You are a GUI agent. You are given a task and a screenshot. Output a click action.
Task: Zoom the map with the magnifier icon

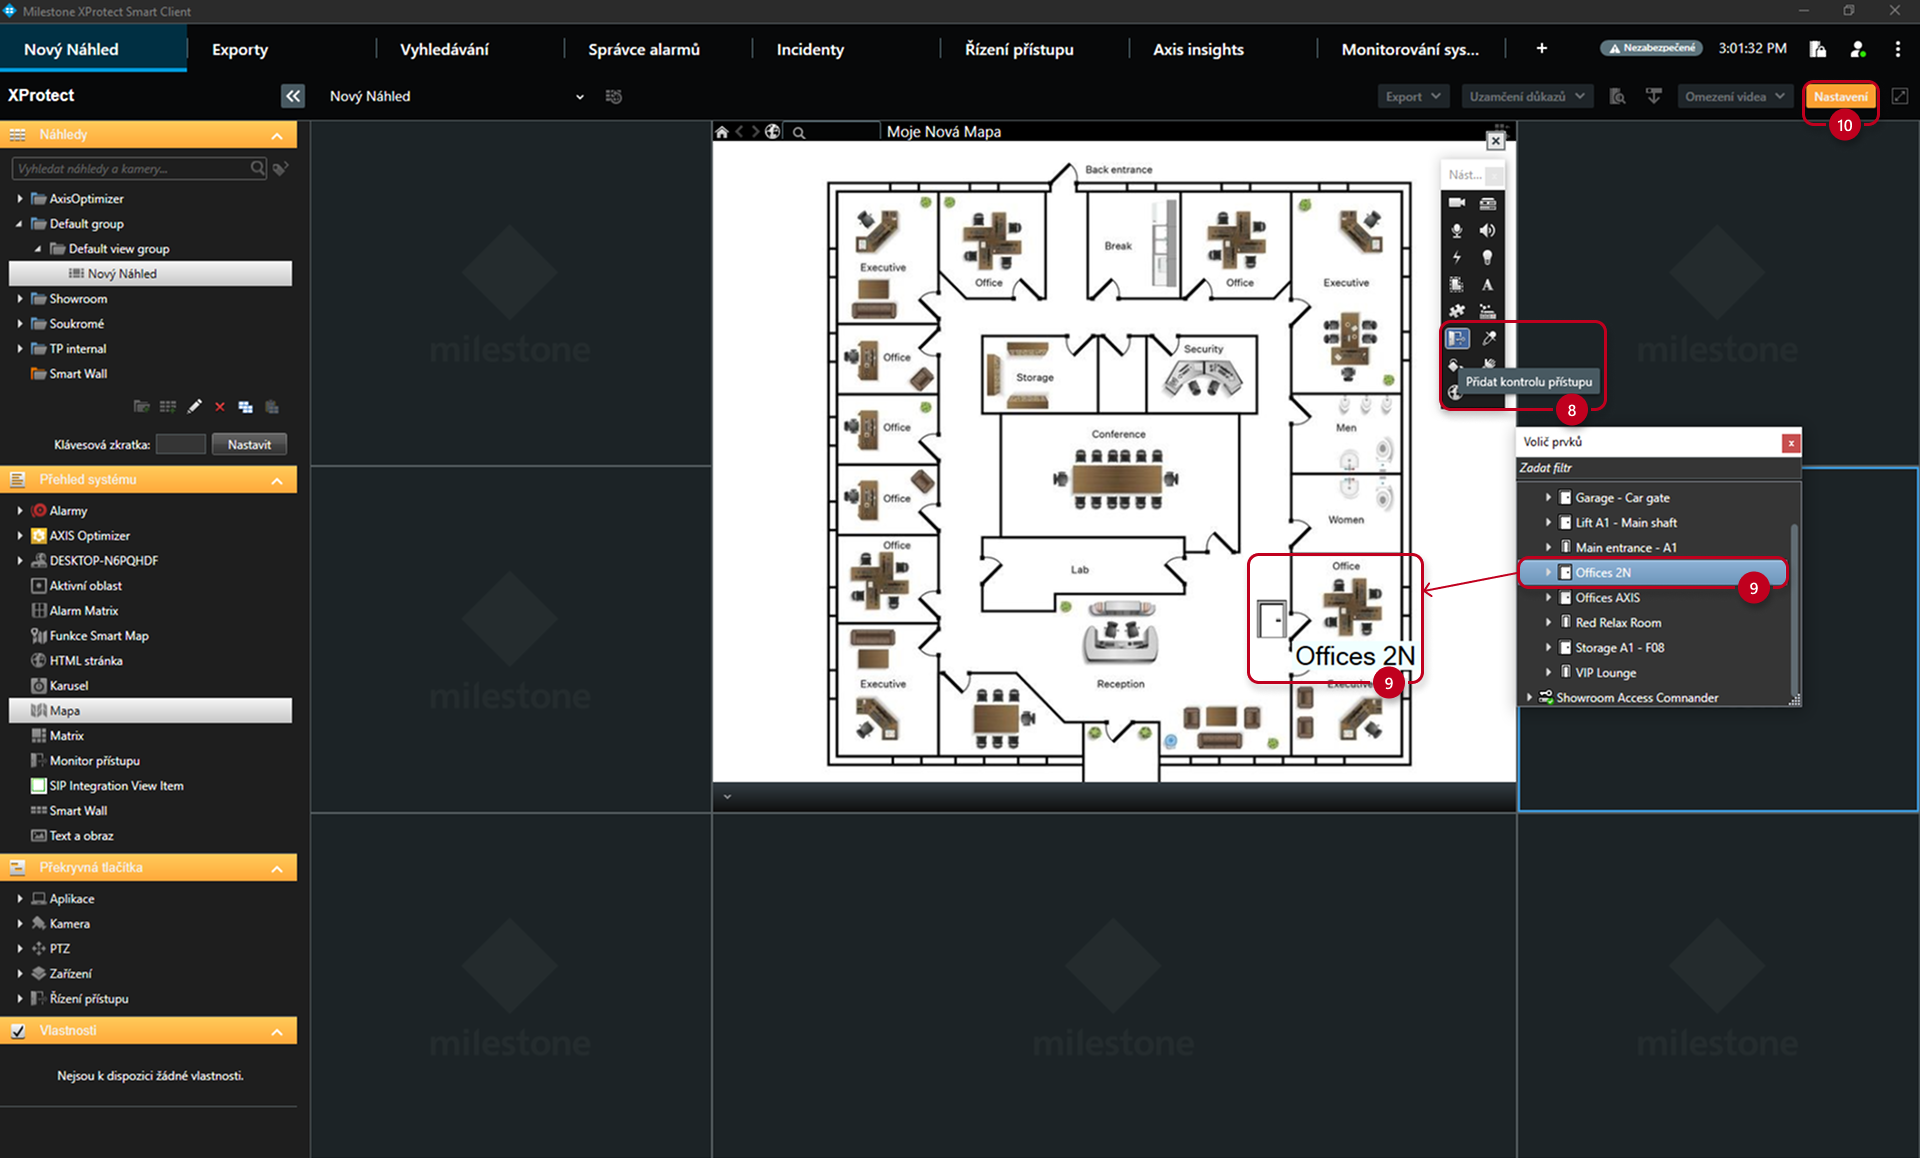coord(799,131)
